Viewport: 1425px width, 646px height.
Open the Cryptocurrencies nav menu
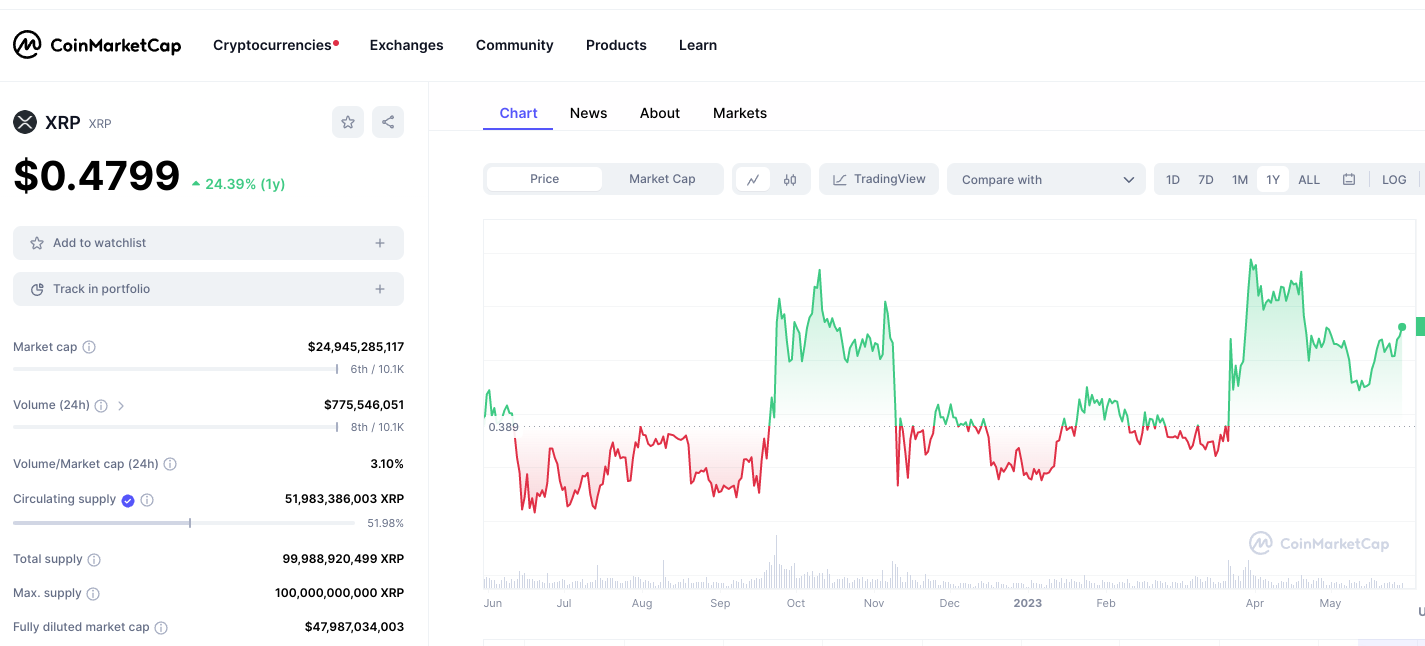click(272, 45)
